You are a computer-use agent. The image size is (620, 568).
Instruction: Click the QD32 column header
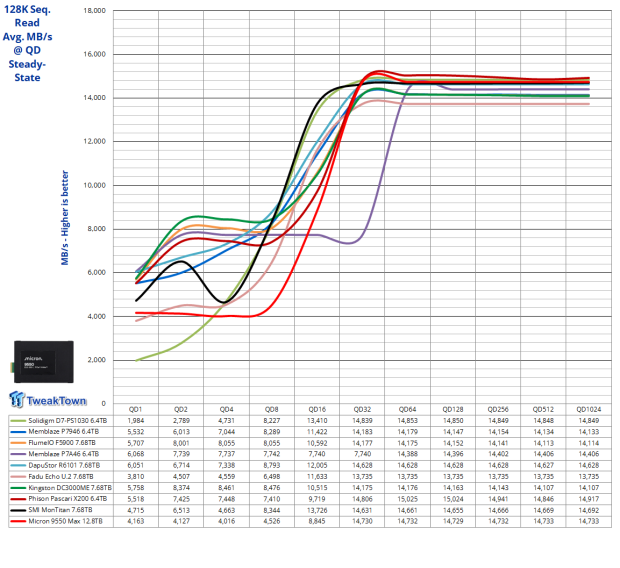pos(363,410)
